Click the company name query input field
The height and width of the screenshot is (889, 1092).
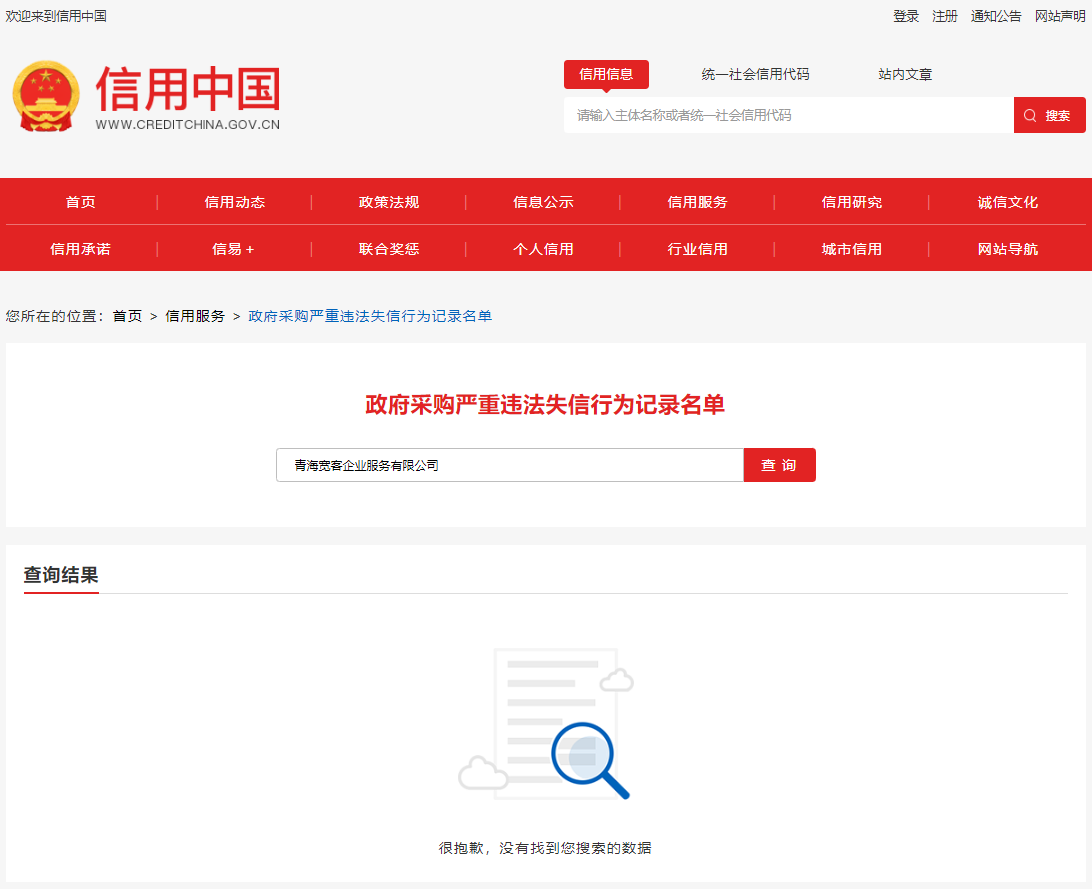[x=510, y=465]
